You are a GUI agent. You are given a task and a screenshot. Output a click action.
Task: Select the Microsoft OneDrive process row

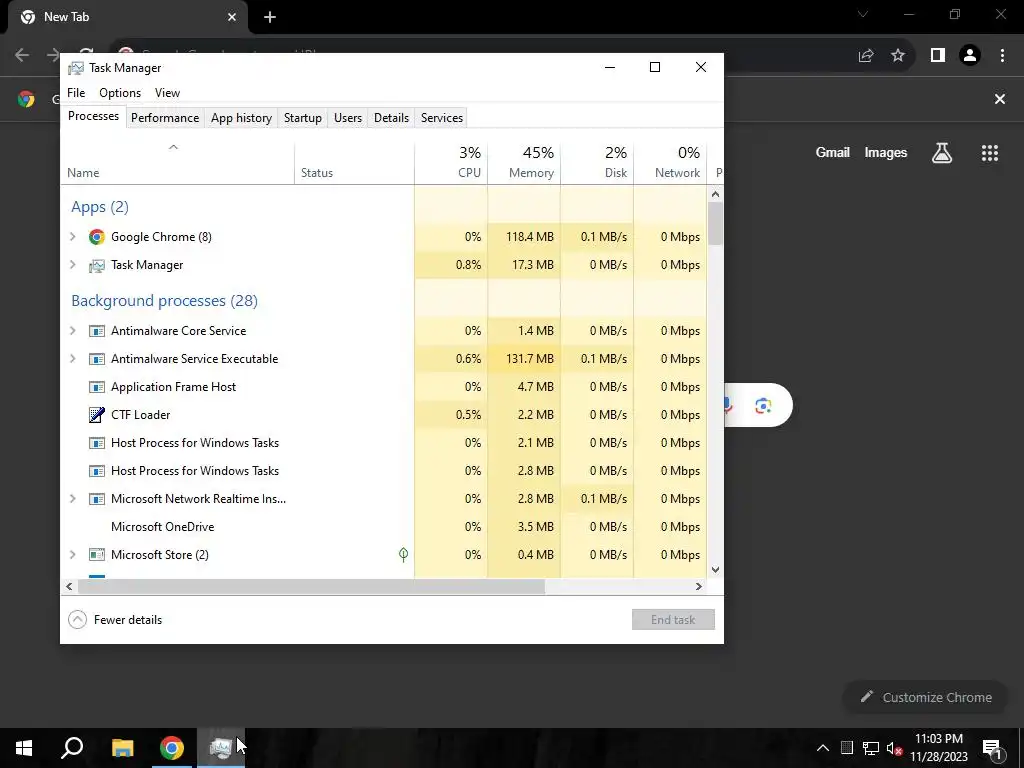384,526
